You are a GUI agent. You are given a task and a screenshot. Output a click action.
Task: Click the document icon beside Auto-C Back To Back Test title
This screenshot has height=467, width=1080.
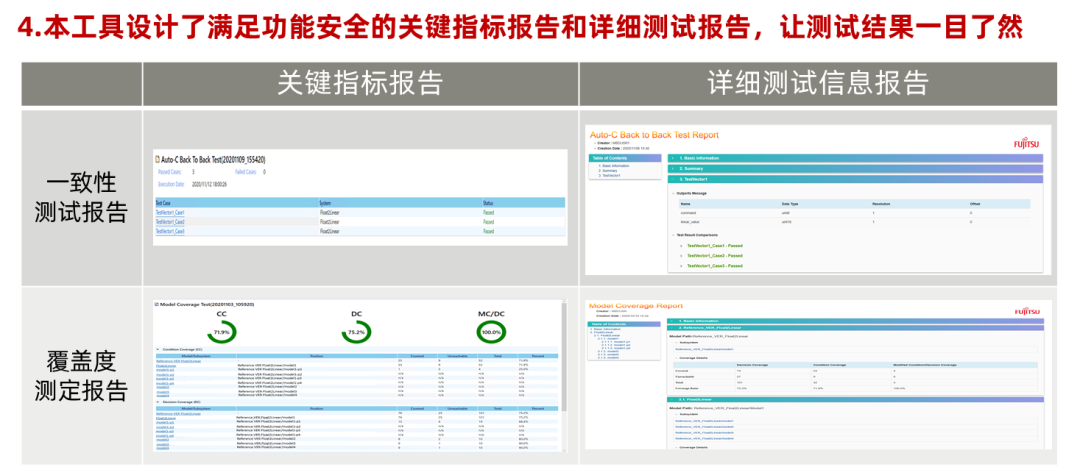(x=158, y=159)
